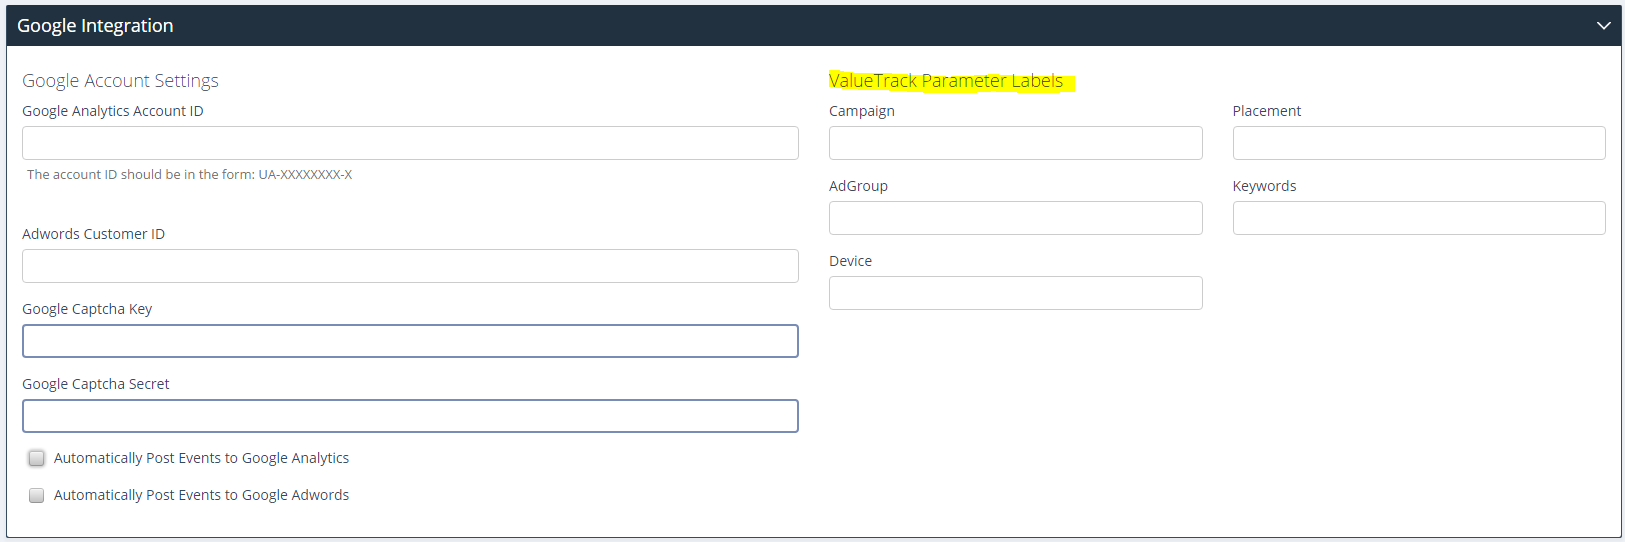This screenshot has width=1625, height=542.
Task: Click the Keywords field label
Action: [x=1264, y=186]
